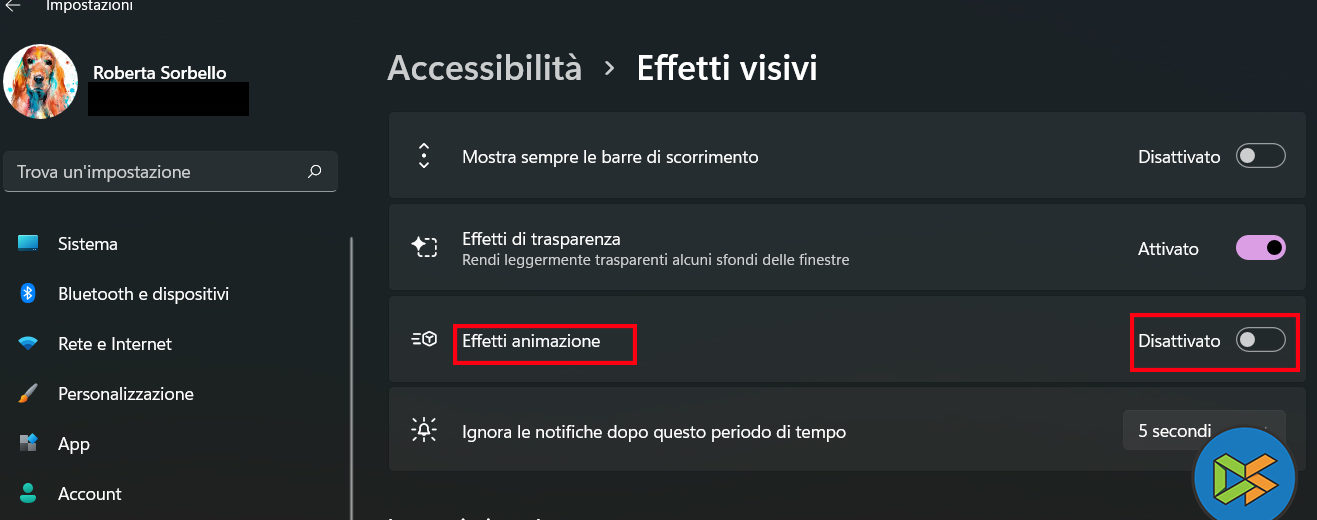Screen dimensions: 1317x520
Task: Go to Rete e Internet settings
Action: [x=115, y=344]
